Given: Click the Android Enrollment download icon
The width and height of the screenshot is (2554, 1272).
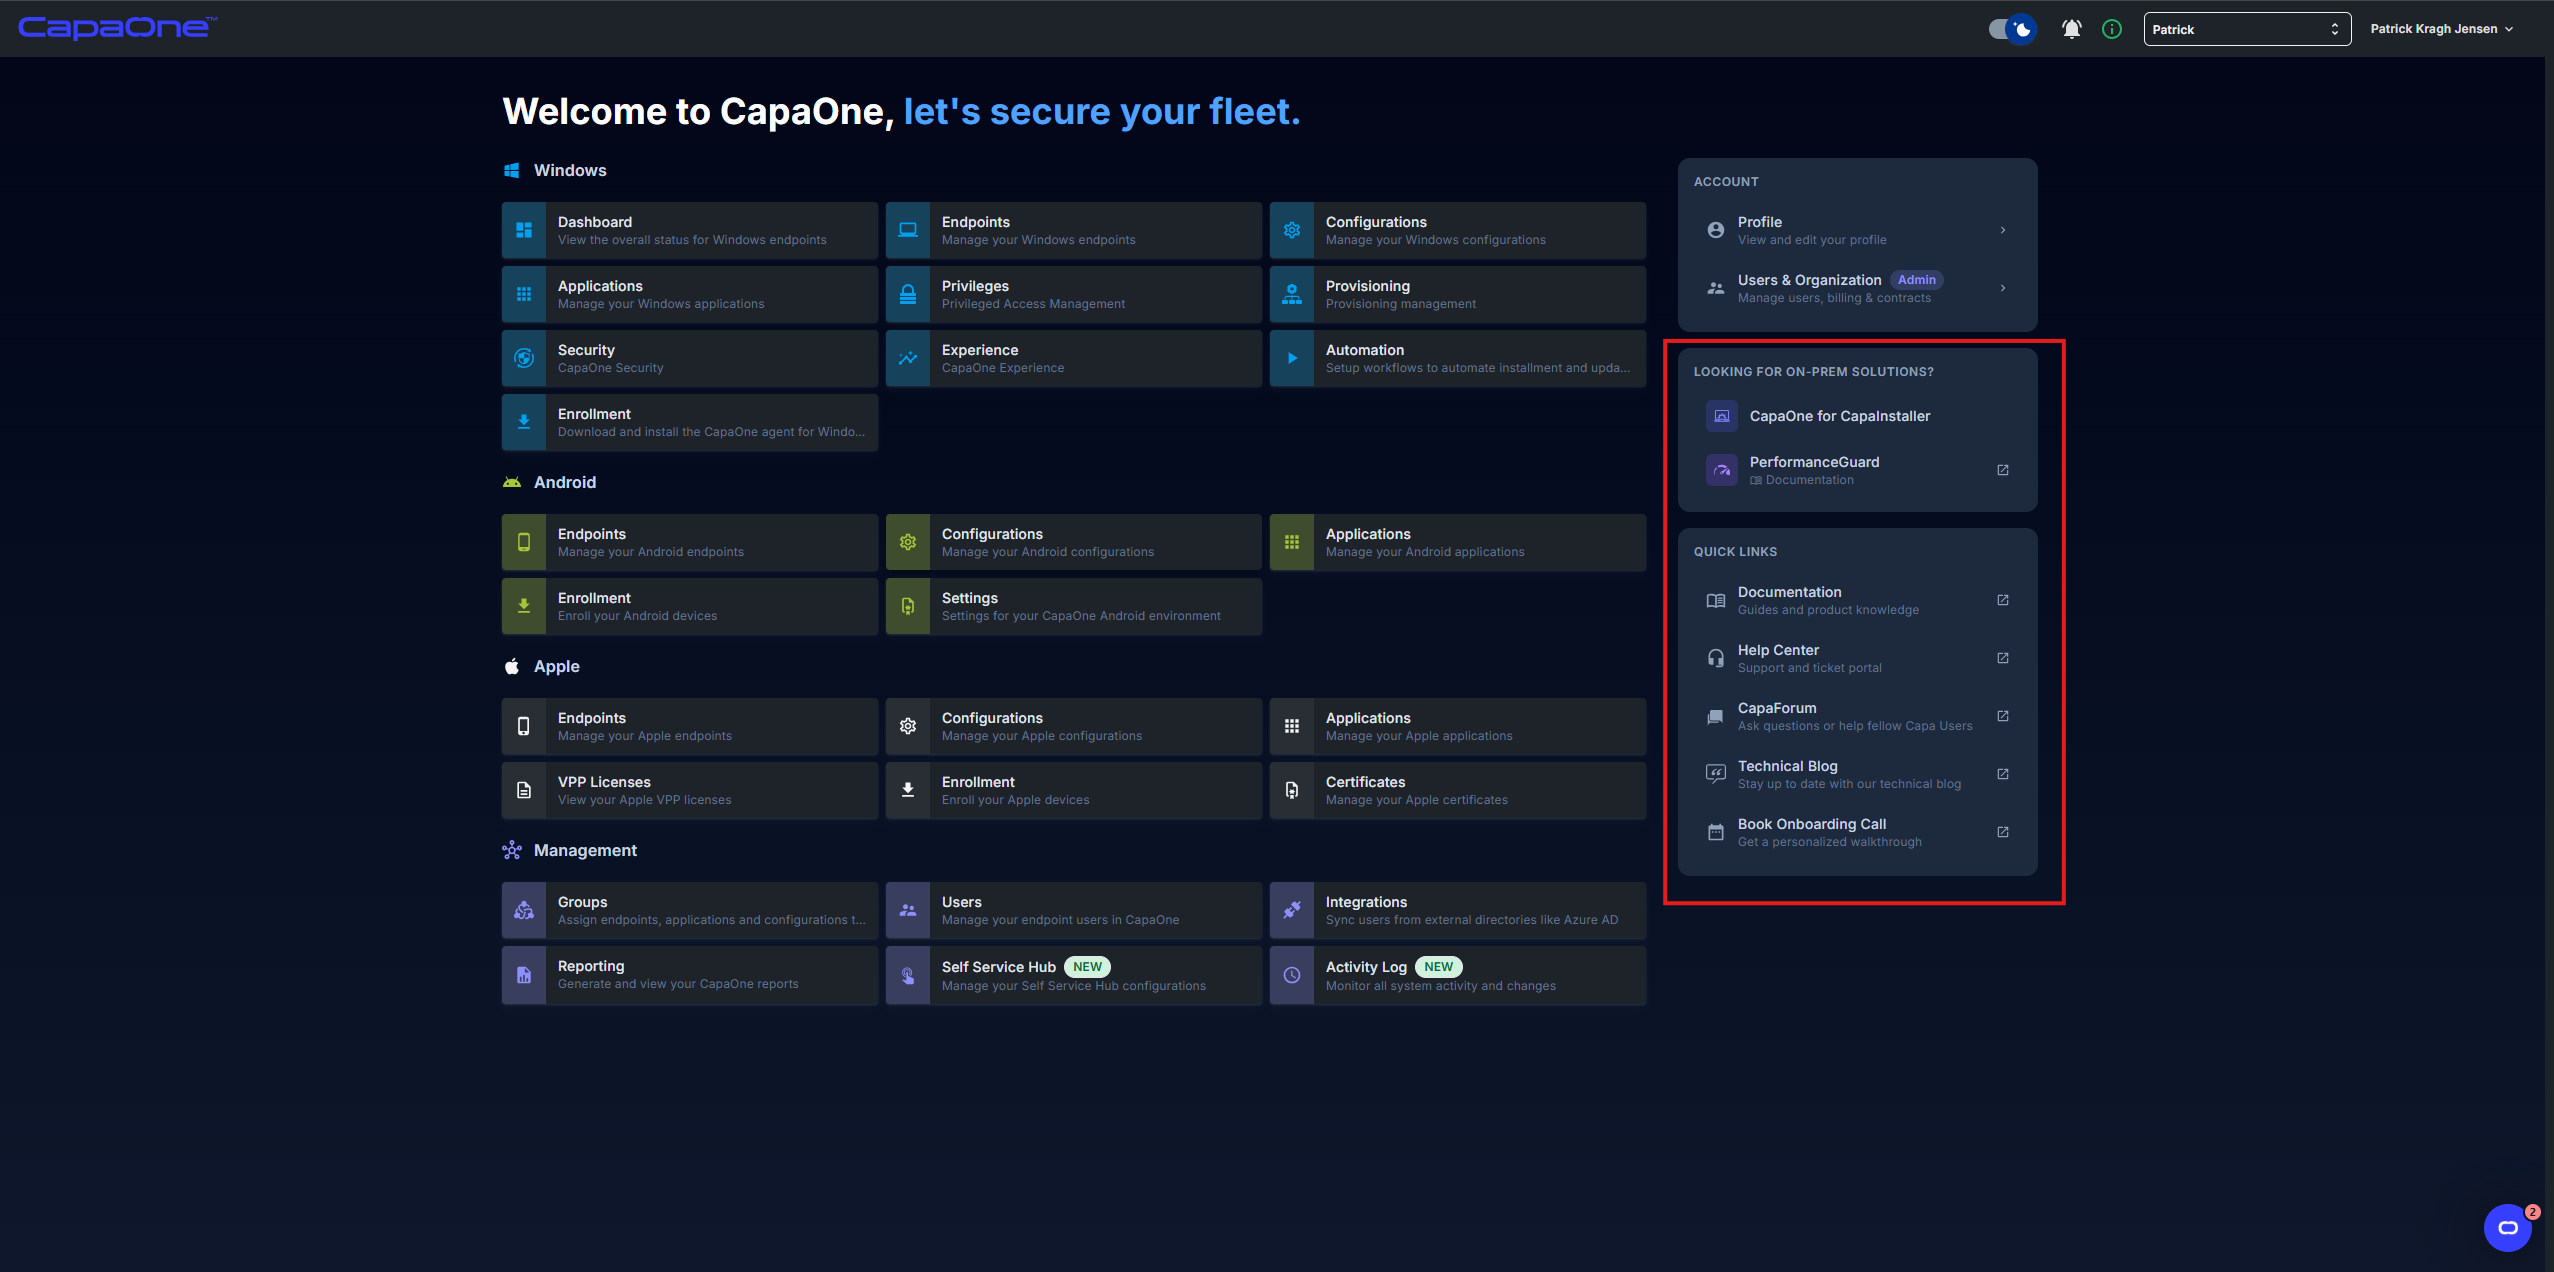Looking at the screenshot, I should (x=524, y=606).
